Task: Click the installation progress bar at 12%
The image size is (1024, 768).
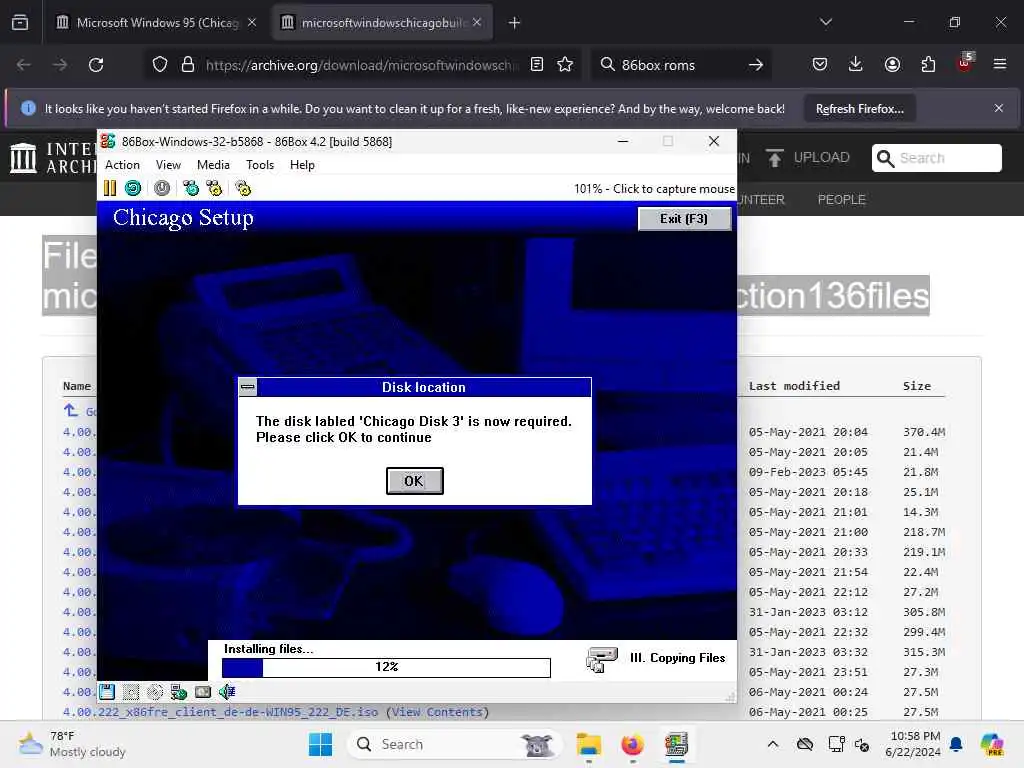Action: coord(386,667)
